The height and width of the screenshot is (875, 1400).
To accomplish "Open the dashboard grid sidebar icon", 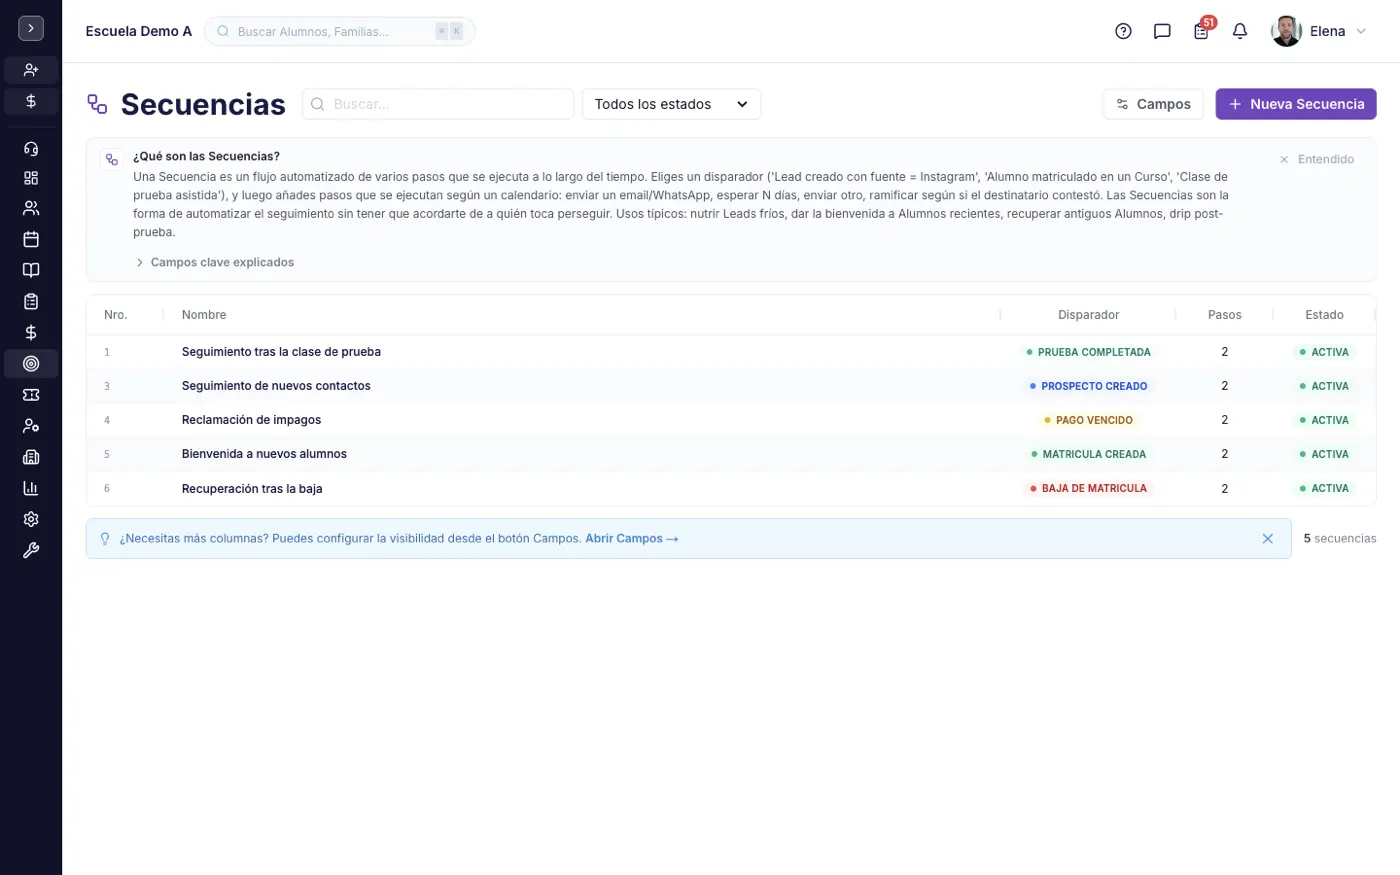I will point(31,178).
